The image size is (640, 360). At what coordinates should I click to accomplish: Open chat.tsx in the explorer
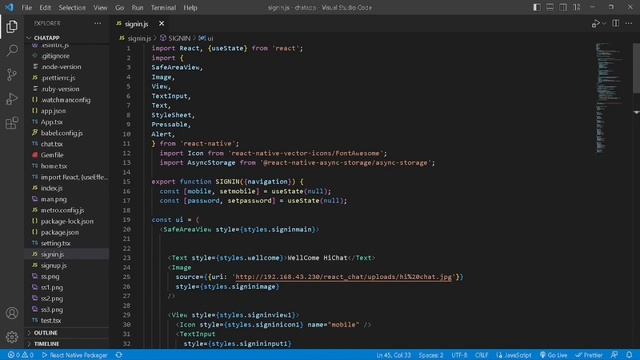[x=52, y=144]
